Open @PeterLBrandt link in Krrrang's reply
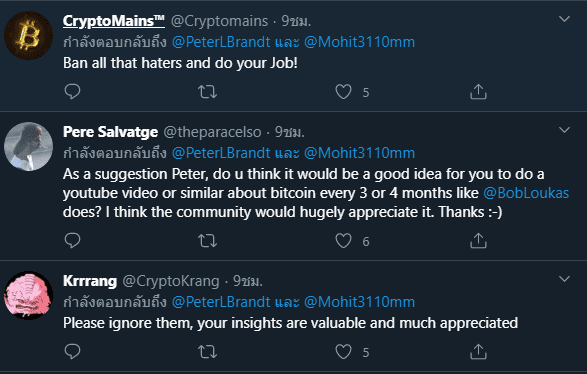Image resolution: width=587 pixels, height=374 pixels. [221, 302]
